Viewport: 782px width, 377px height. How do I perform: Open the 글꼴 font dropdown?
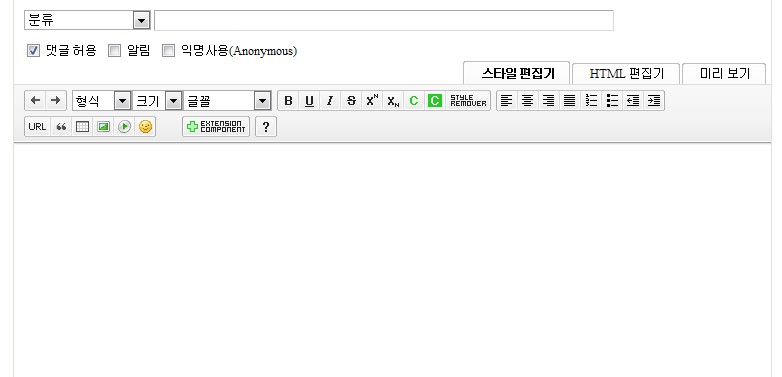tap(227, 101)
